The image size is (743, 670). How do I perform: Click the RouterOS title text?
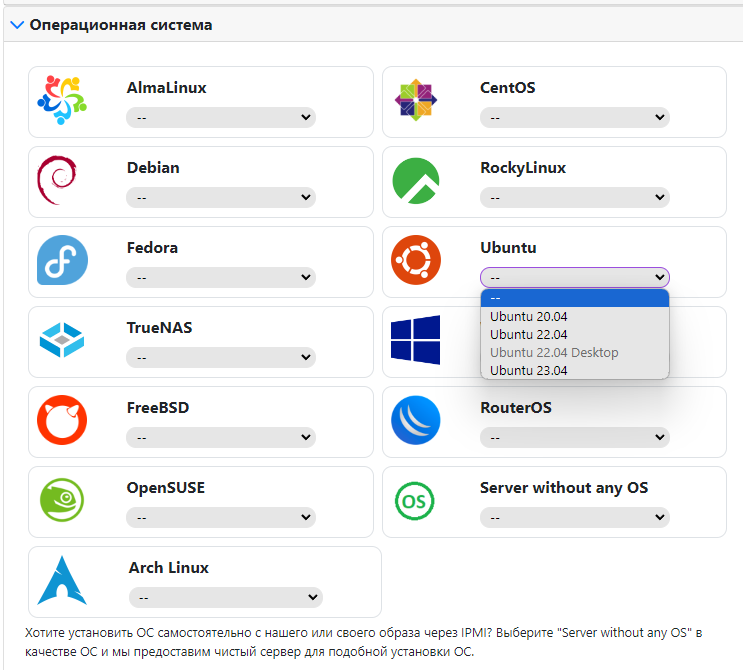(516, 407)
